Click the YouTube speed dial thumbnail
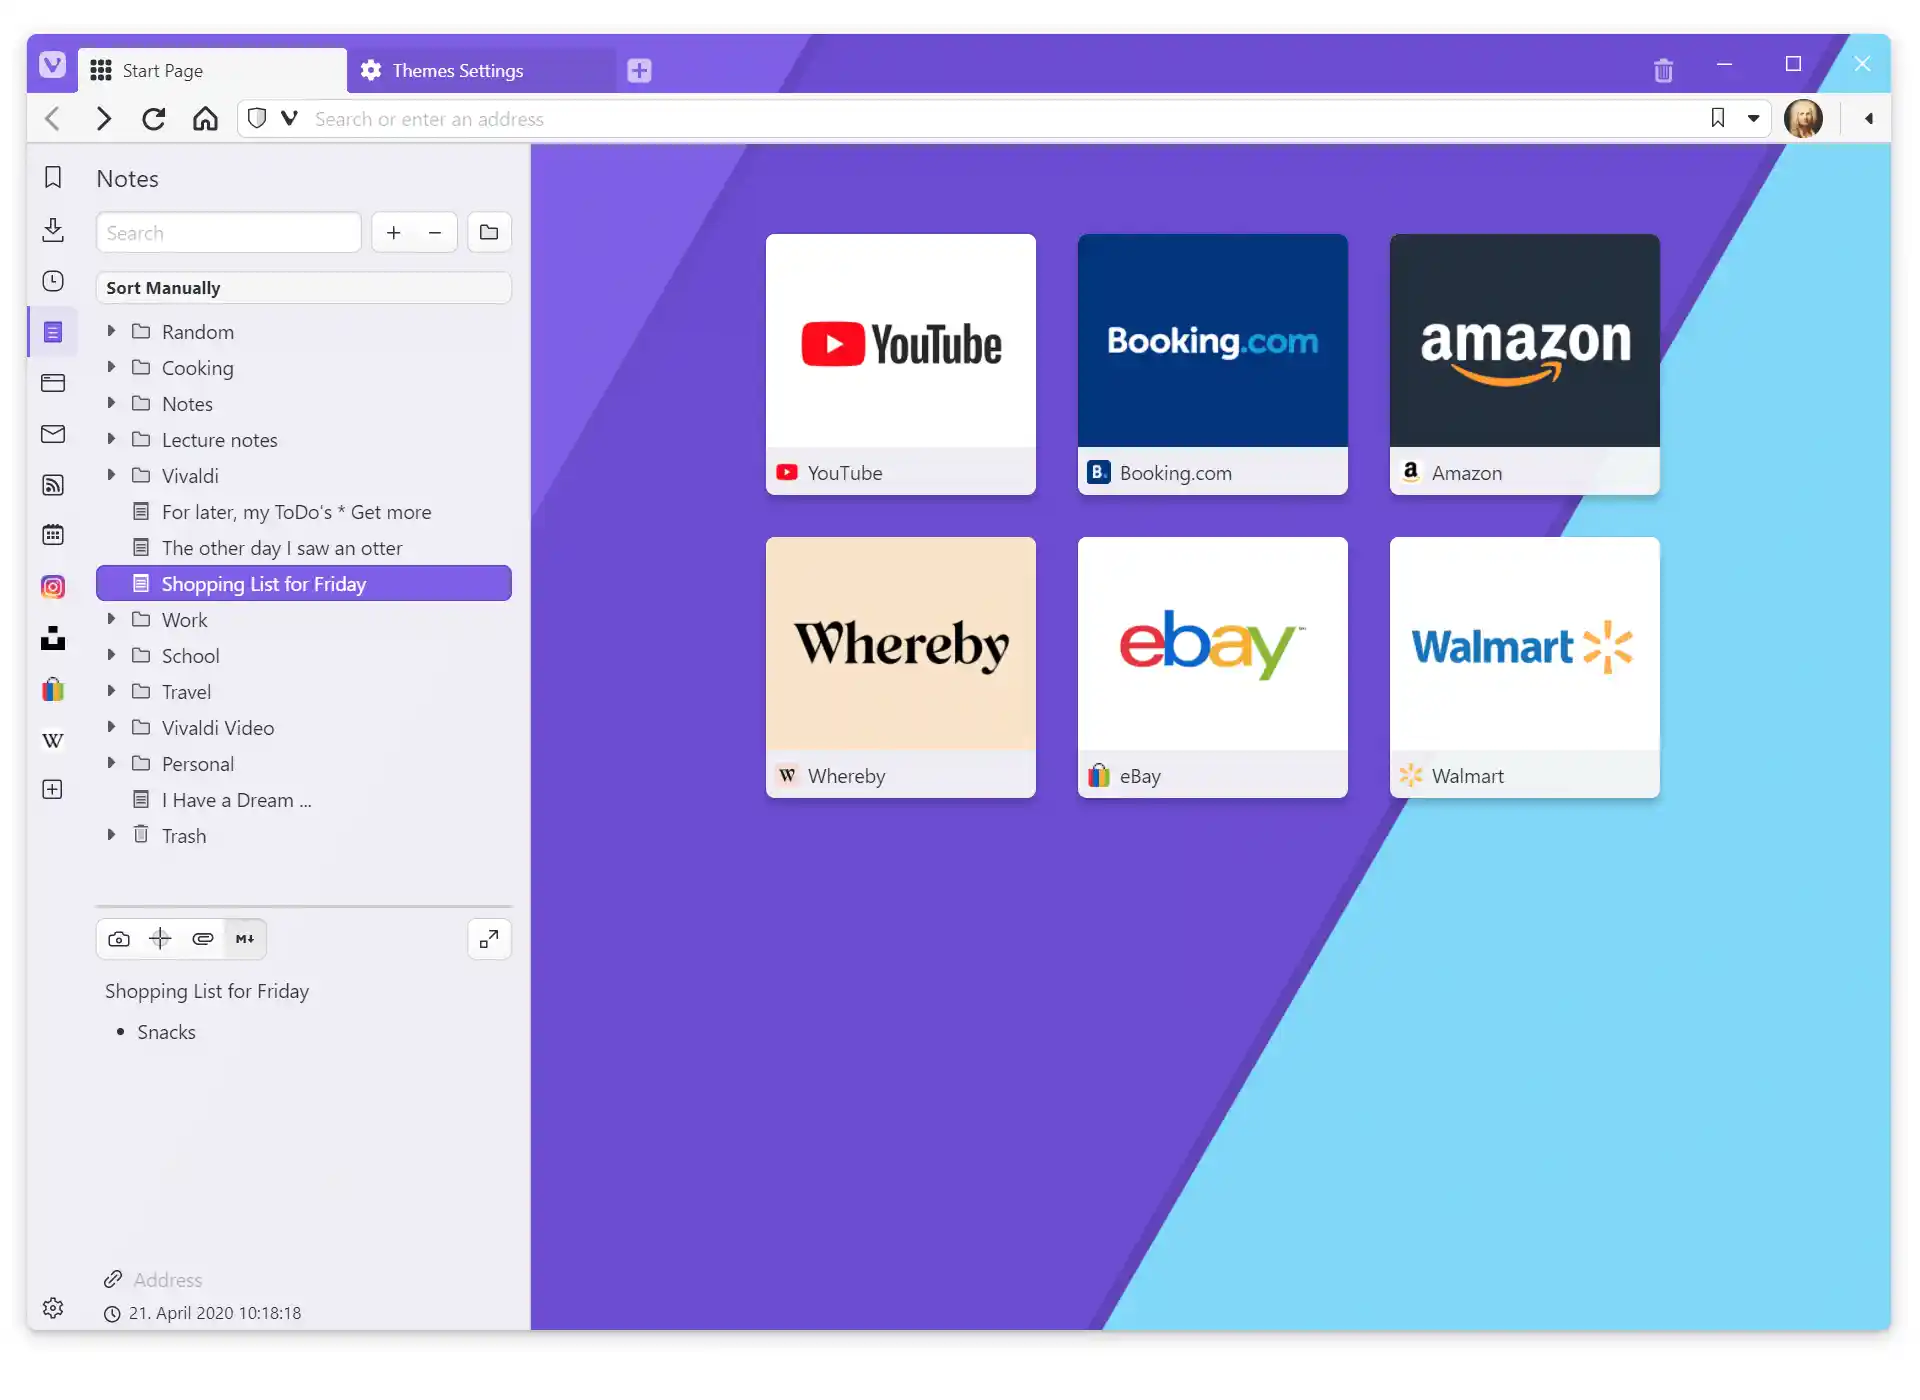The height and width of the screenshot is (1400, 1920). pyautogui.click(x=900, y=362)
